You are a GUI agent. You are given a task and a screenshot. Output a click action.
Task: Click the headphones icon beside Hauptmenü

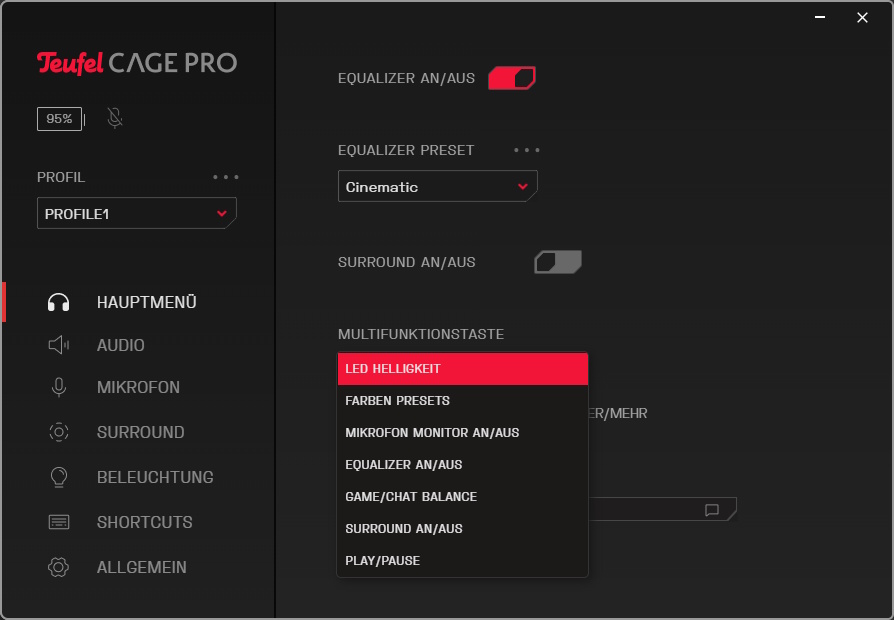[59, 302]
